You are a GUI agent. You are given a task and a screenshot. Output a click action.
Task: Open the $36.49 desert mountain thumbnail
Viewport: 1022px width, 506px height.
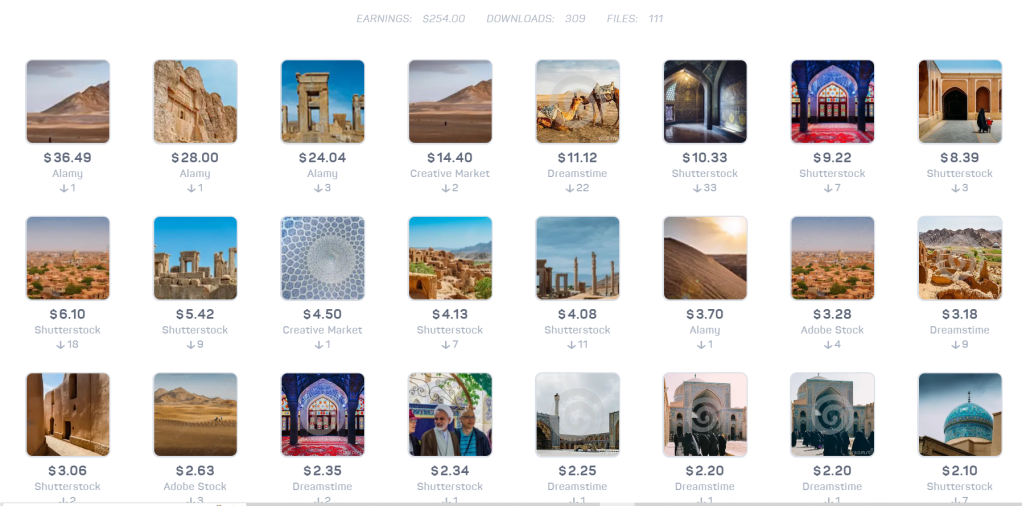[x=67, y=102]
